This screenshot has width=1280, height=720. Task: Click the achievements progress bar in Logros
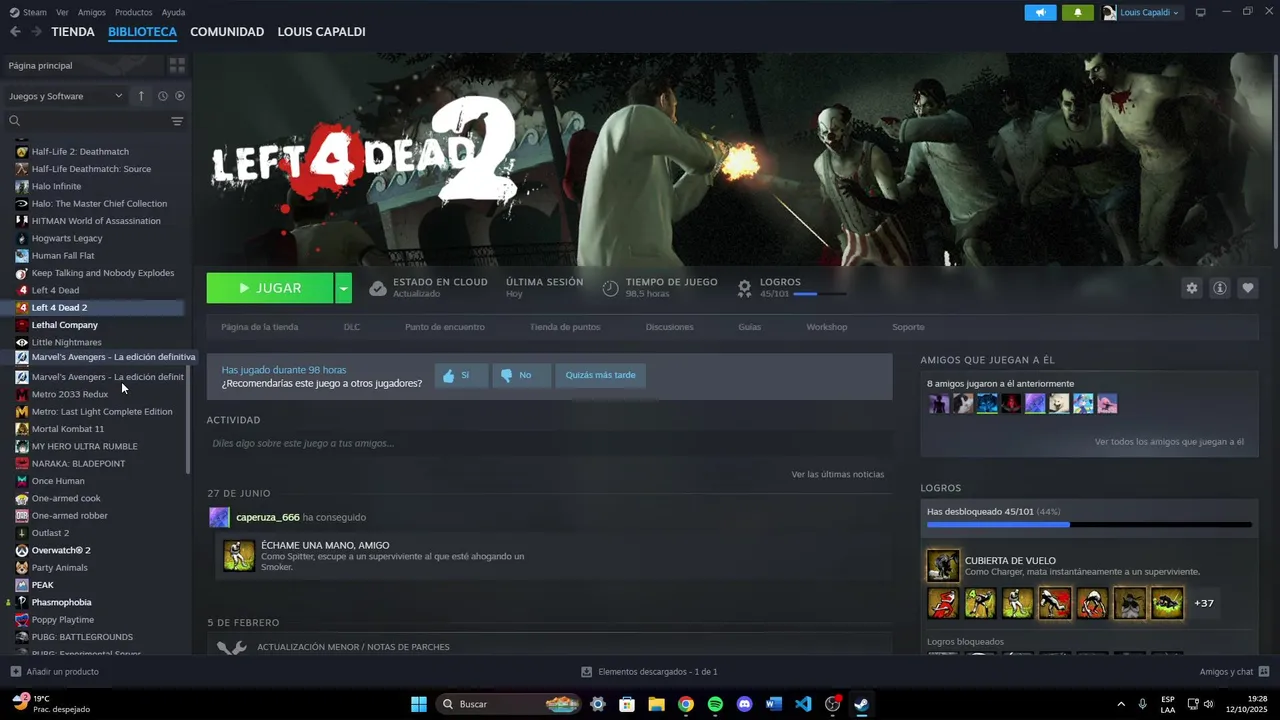[1089, 524]
